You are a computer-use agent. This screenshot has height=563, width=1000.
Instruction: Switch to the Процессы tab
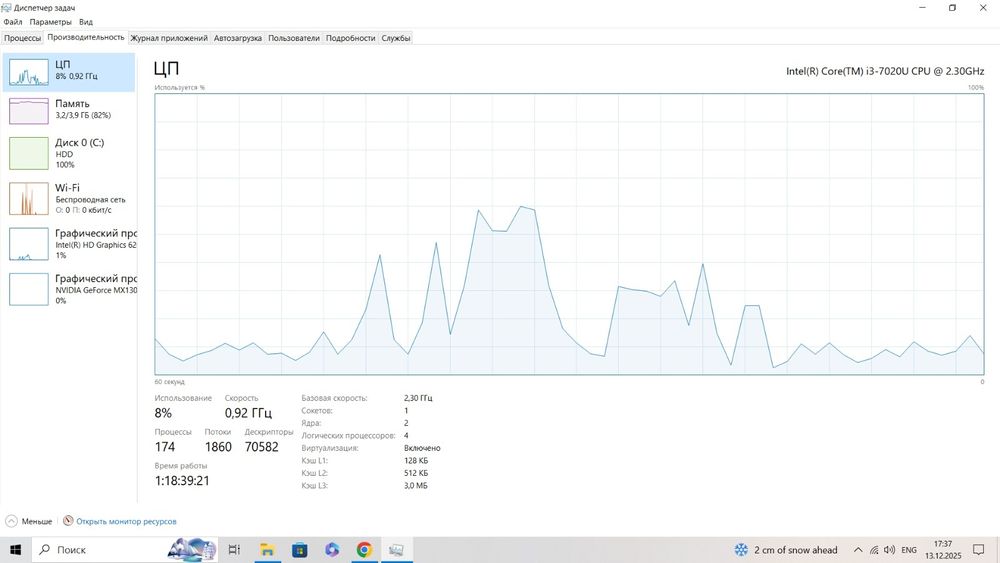[x=22, y=38]
